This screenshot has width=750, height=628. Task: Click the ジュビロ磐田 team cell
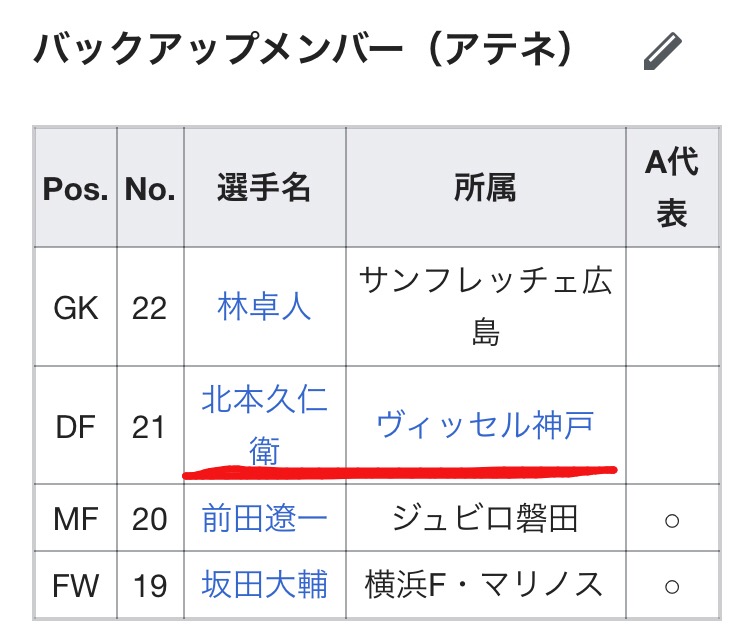pyautogui.click(x=485, y=518)
